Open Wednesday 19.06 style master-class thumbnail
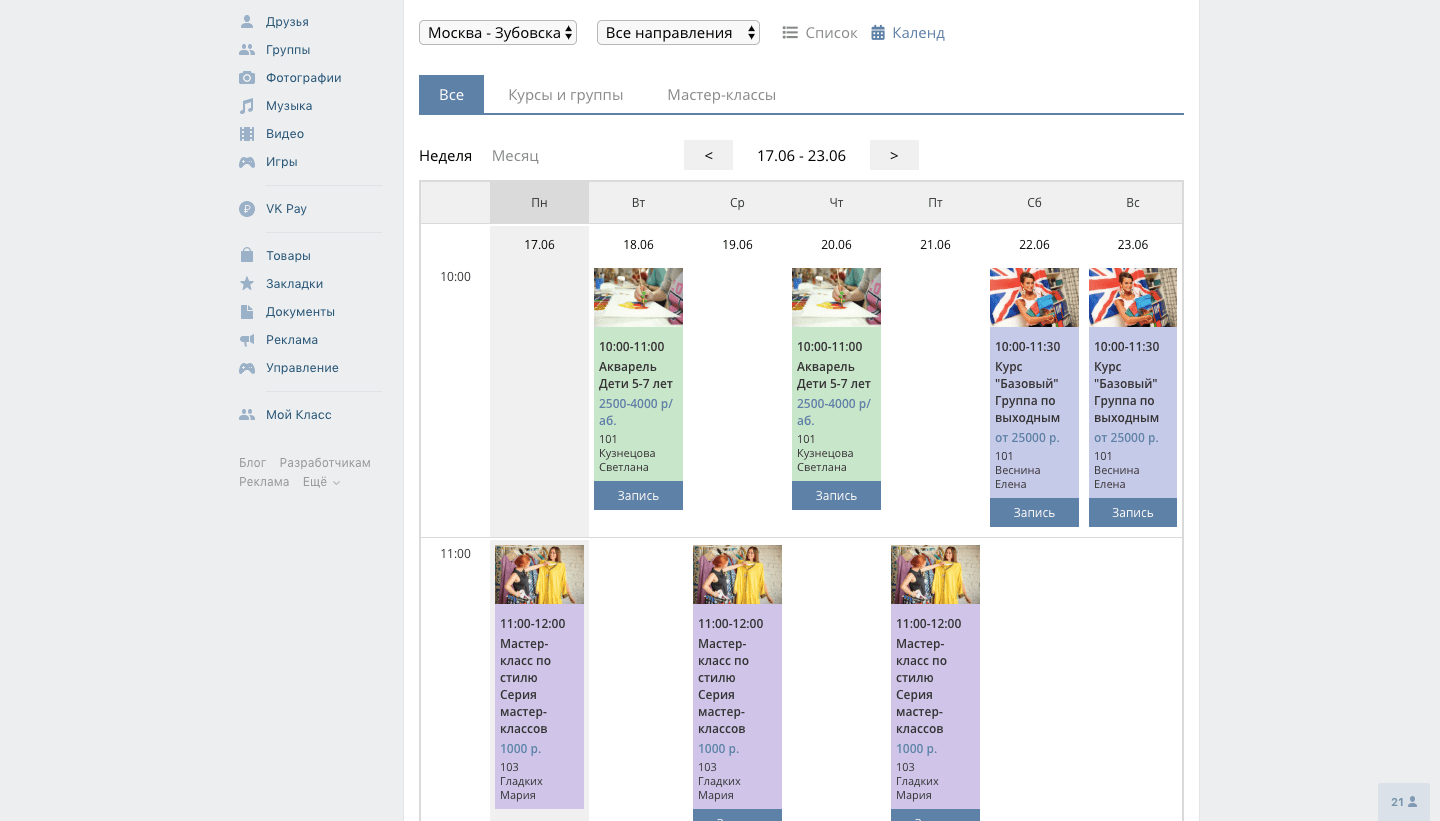Screen dimensions: 1440x821 pos(737,574)
